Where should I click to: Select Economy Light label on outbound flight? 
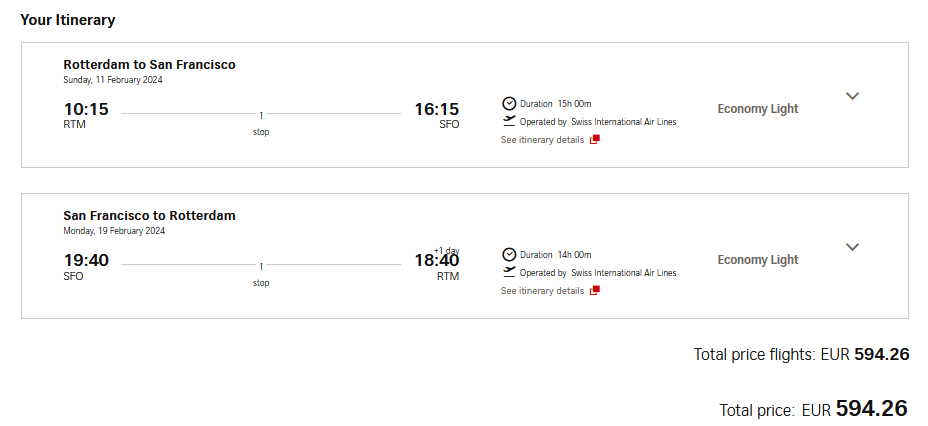[x=758, y=109]
